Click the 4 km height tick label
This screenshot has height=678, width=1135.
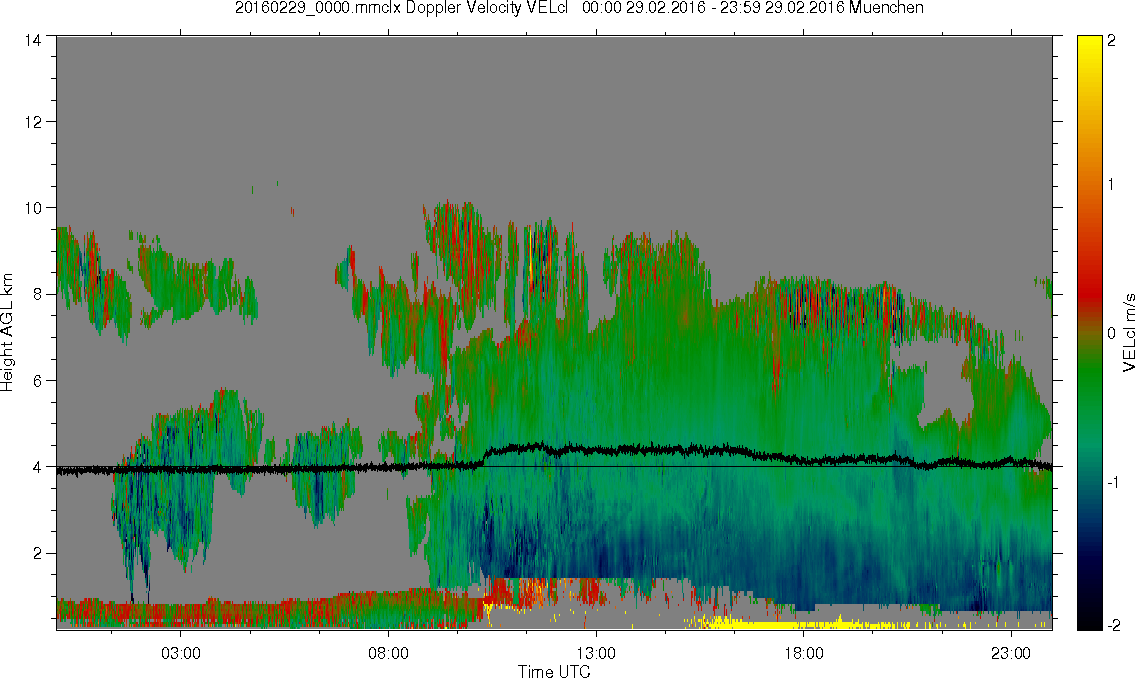[37, 467]
